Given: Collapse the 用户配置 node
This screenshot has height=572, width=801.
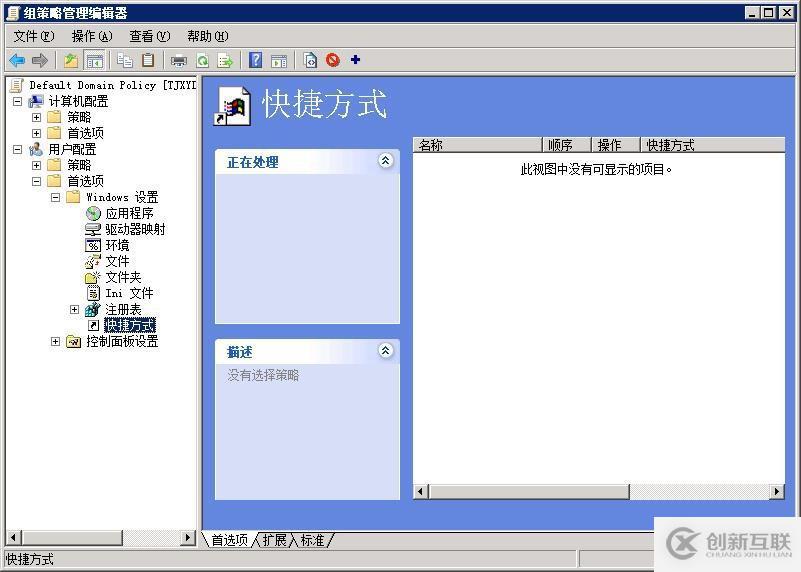Looking at the screenshot, I should point(17,149).
